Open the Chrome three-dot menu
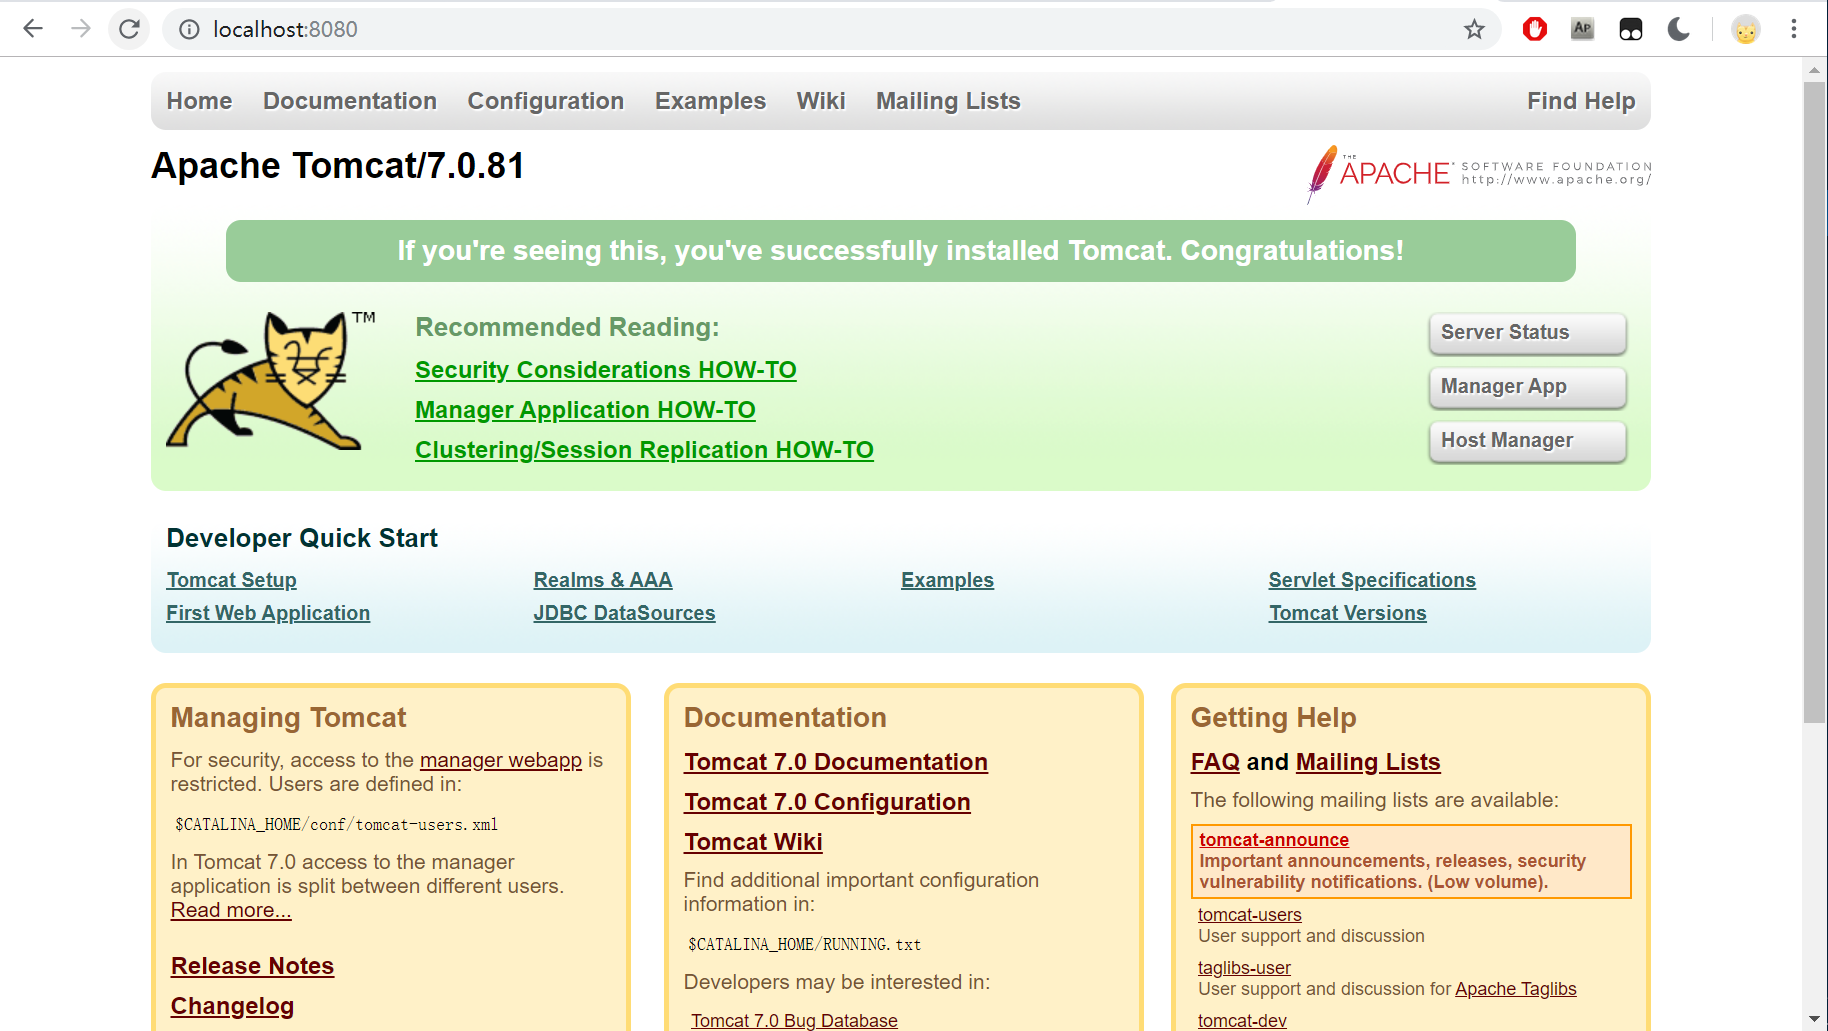This screenshot has width=1828, height=1031. point(1794,29)
